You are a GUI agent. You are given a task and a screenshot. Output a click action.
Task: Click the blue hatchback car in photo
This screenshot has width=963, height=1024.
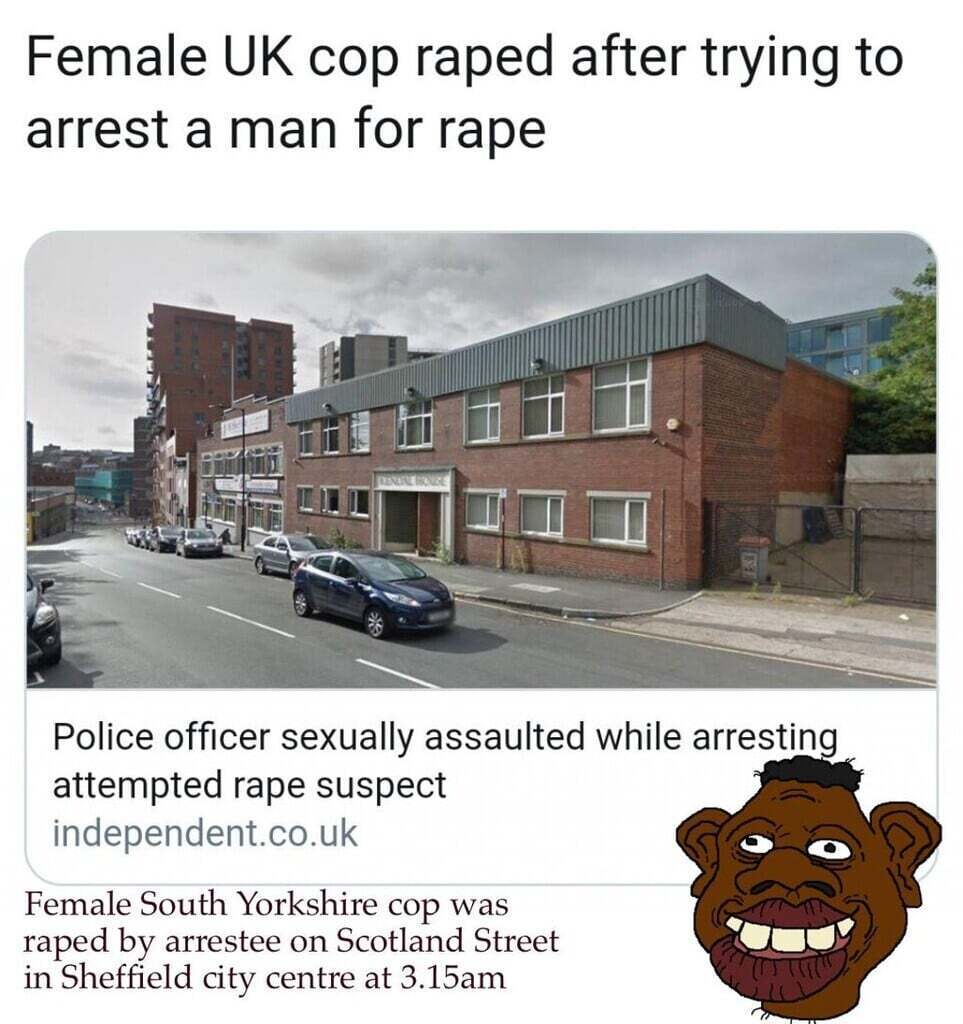tap(373, 593)
